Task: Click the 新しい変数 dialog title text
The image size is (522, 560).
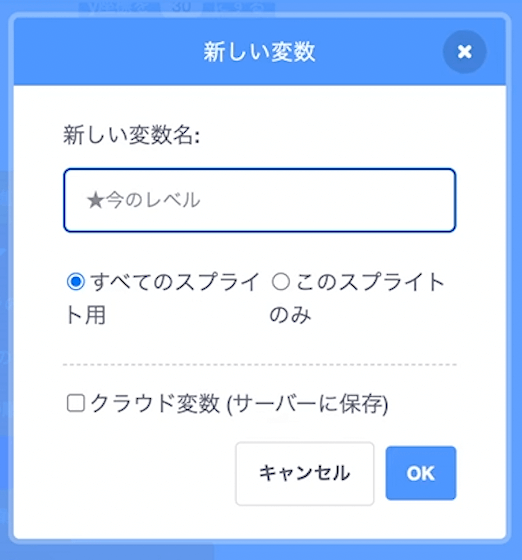Action: [x=260, y=52]
